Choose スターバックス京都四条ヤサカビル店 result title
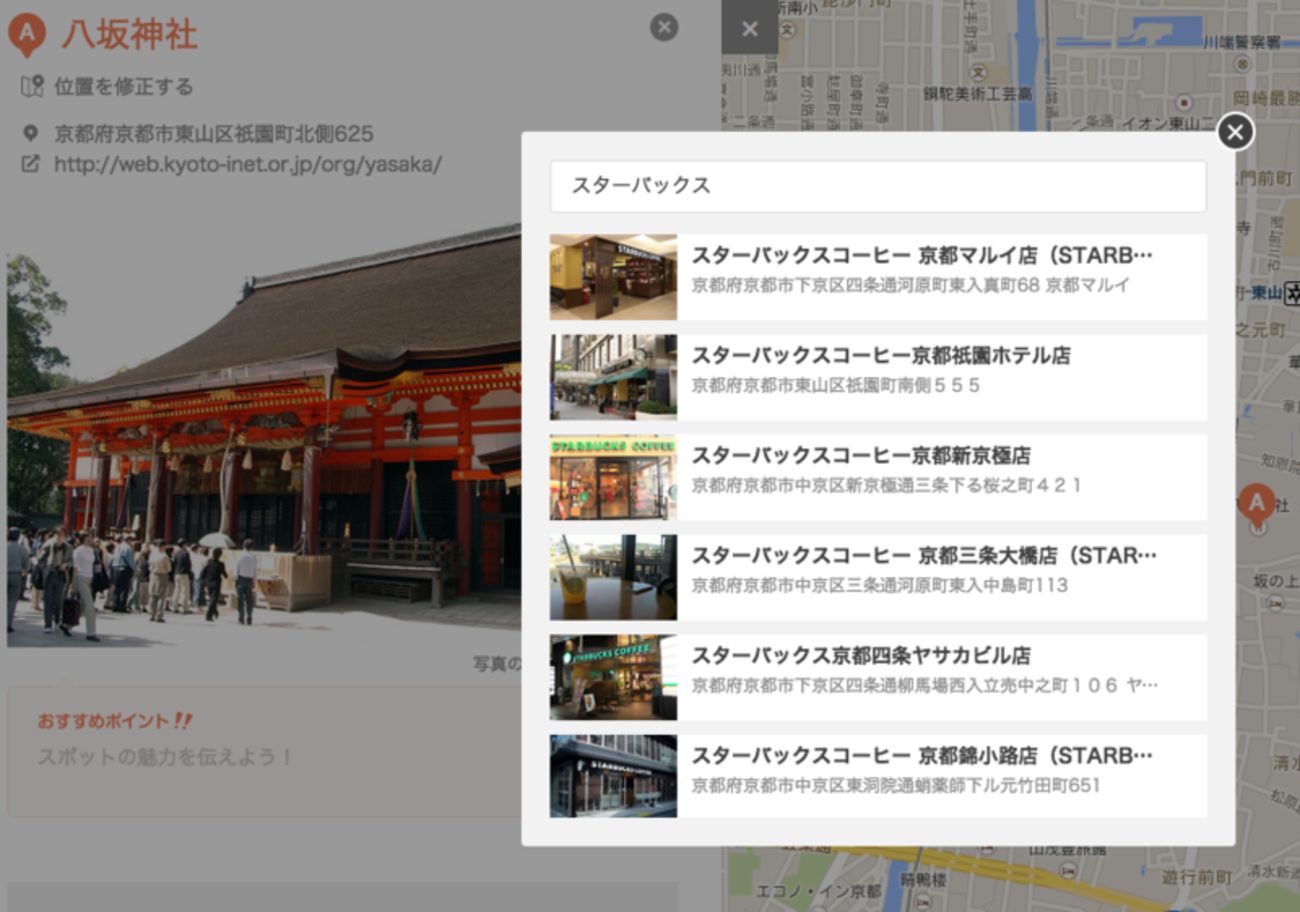The image size is (1300, 912). 861,656
